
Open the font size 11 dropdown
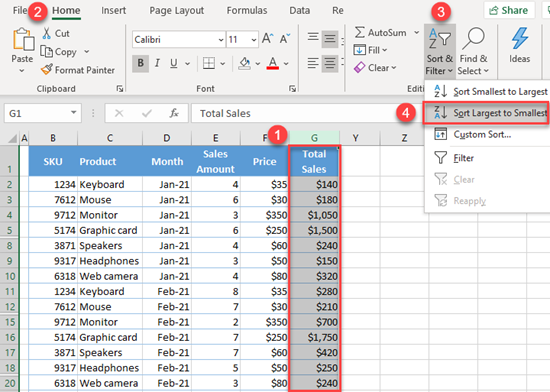click(254, 40)
